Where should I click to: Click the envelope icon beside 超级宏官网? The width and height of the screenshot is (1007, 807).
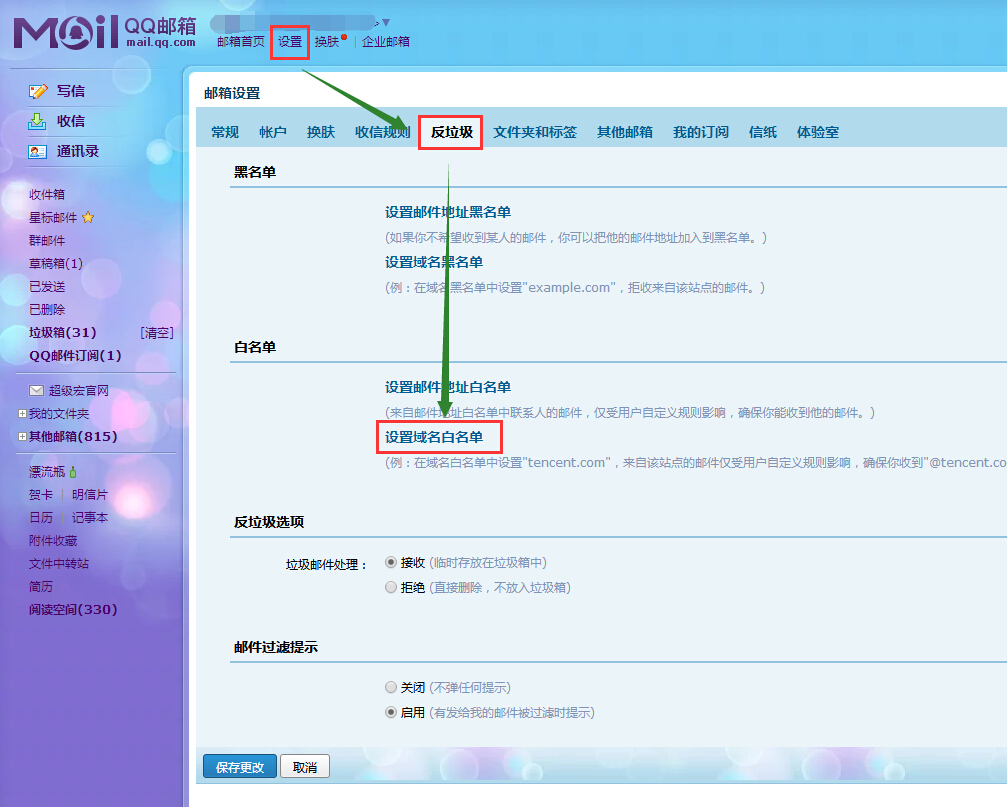coord(36,391)
